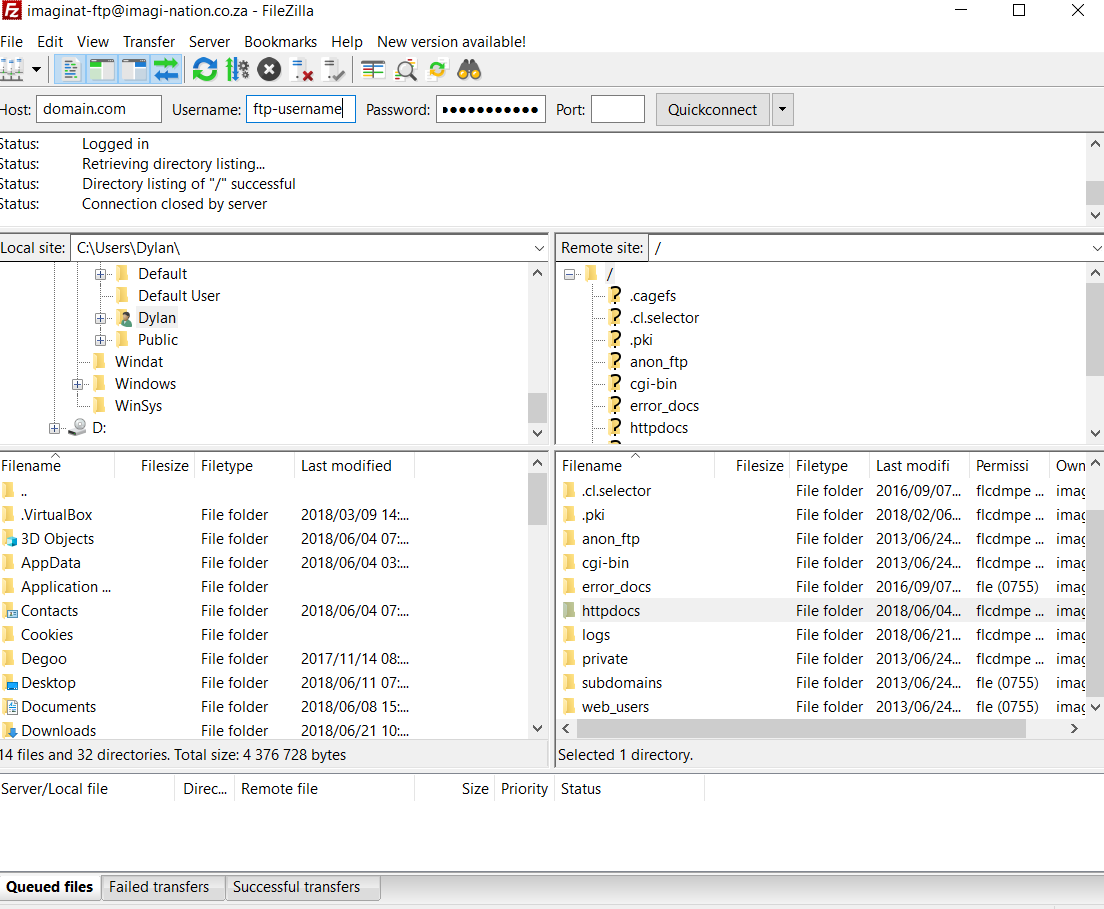Collapse the remote root / node
Viewport: 1104px width, 909px height.
coord(570,274)
